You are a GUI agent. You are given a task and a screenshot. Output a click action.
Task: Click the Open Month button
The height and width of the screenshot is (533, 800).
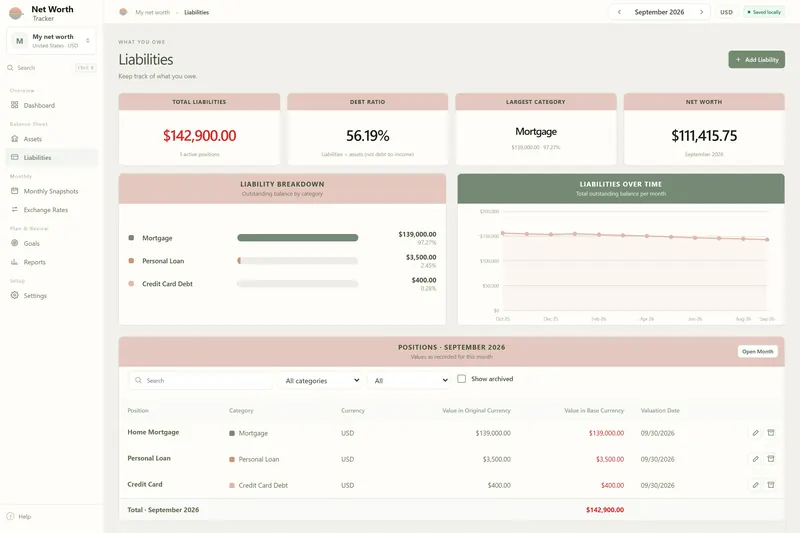coord(758,351)
